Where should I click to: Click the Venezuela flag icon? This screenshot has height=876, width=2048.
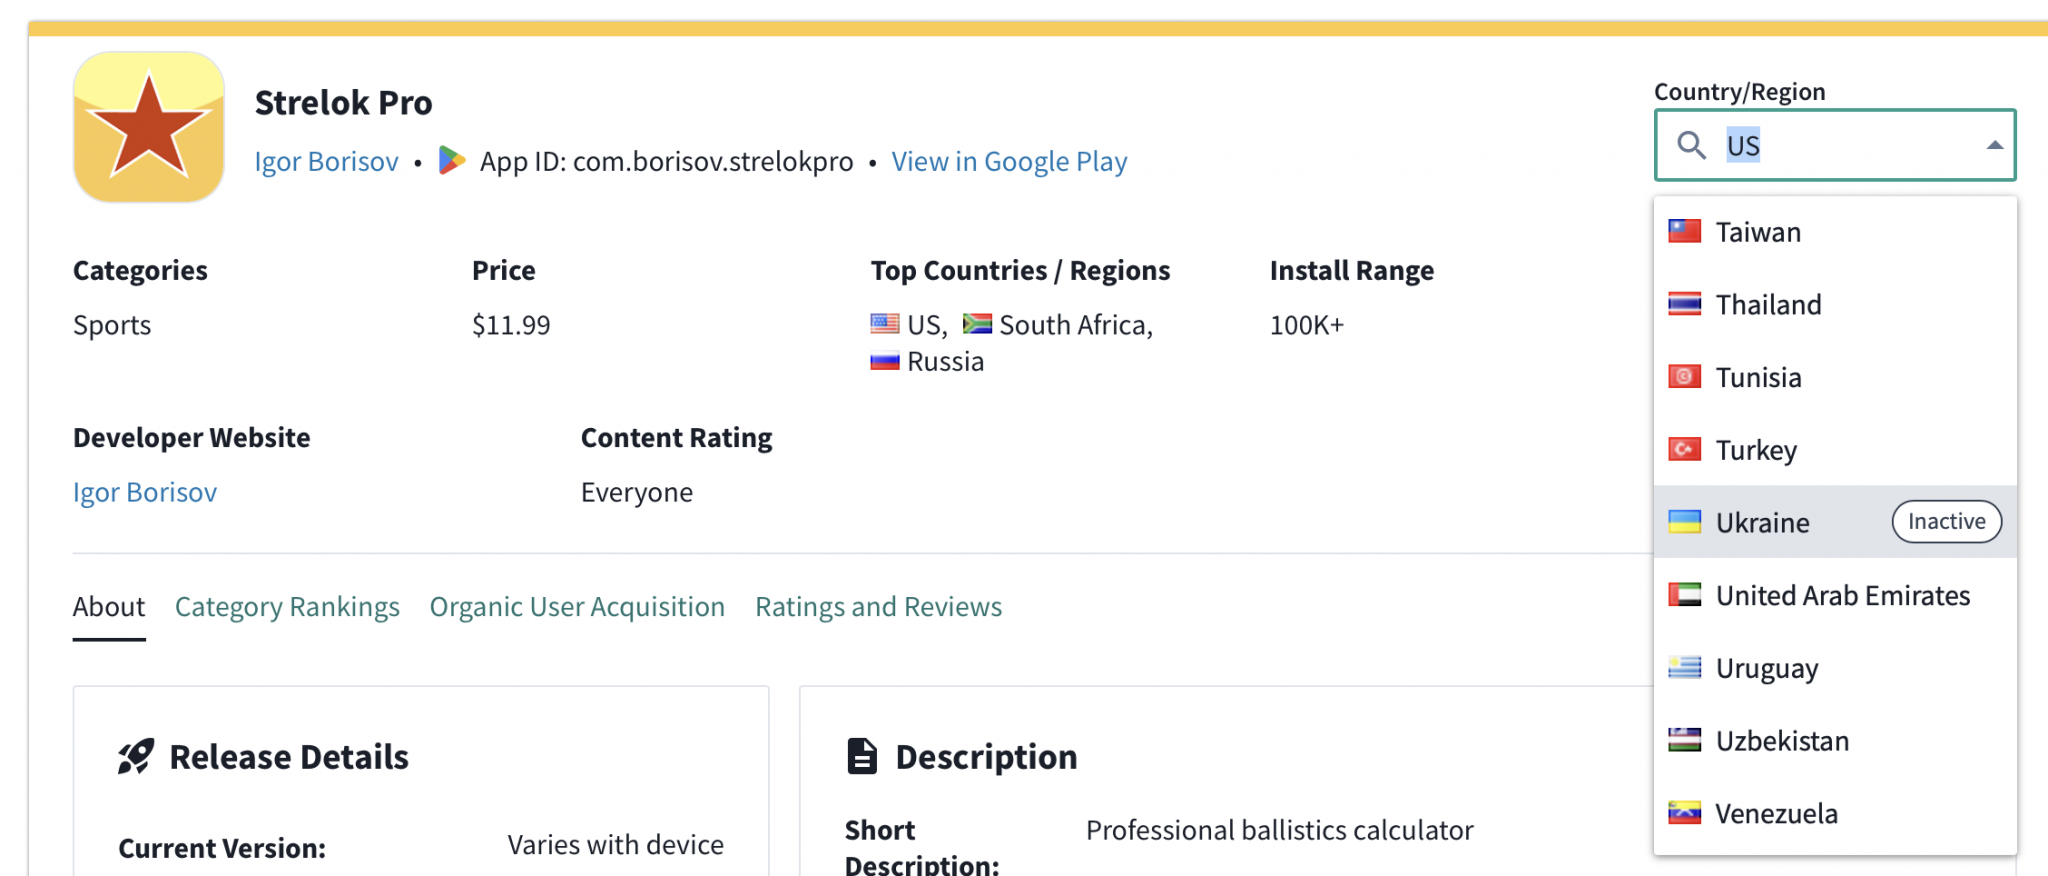tap(1685, 813)
